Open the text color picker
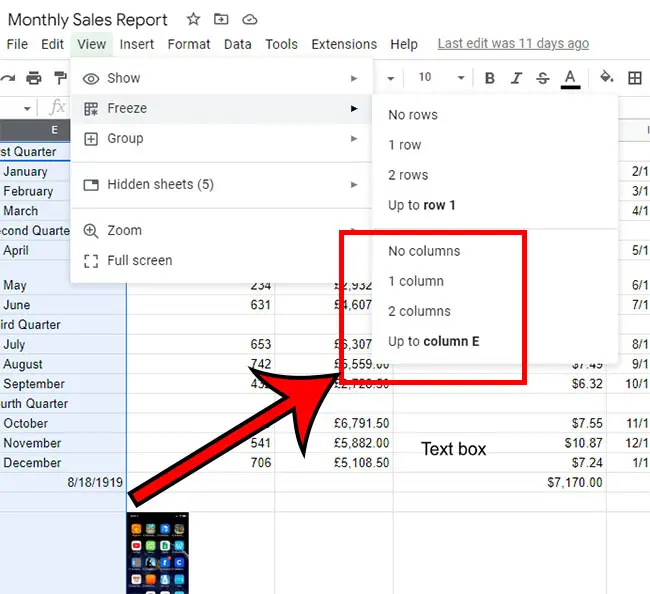Viewport: 650px width, 594px height. pos(570,78)
